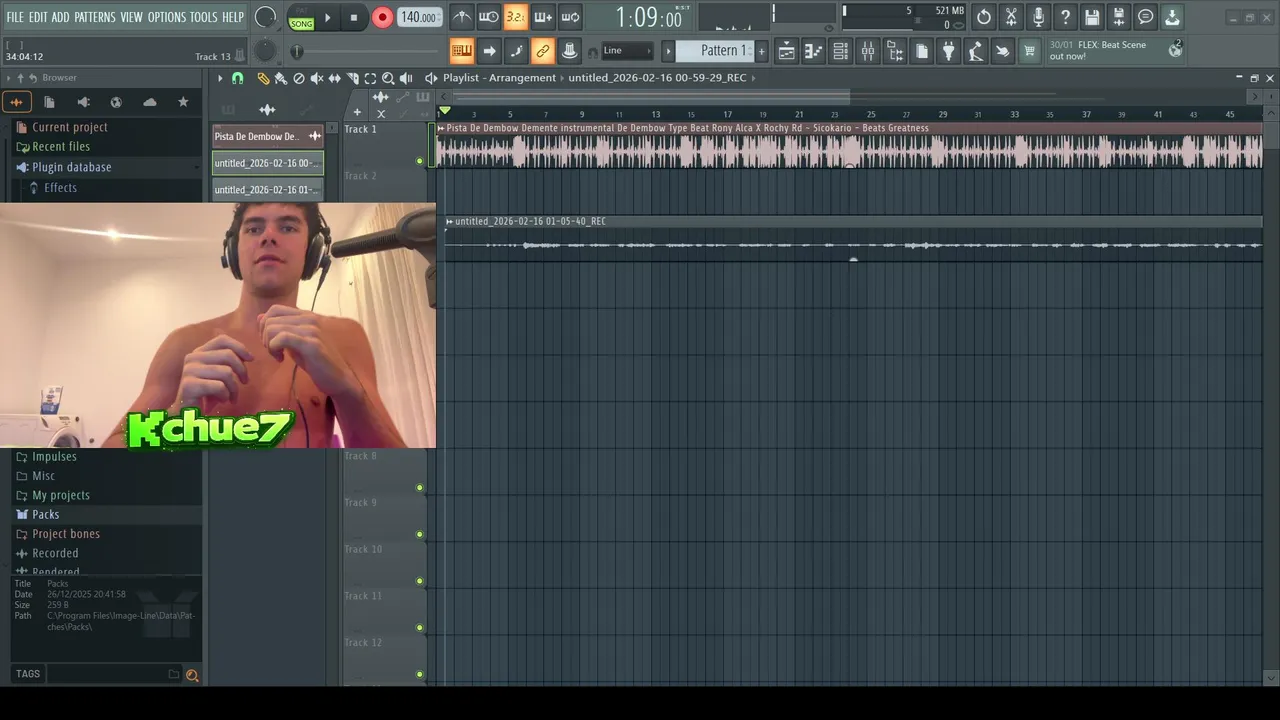Open the EDIT menu
Viewport: 1280px width, 720px height.
tap(38, 17)
